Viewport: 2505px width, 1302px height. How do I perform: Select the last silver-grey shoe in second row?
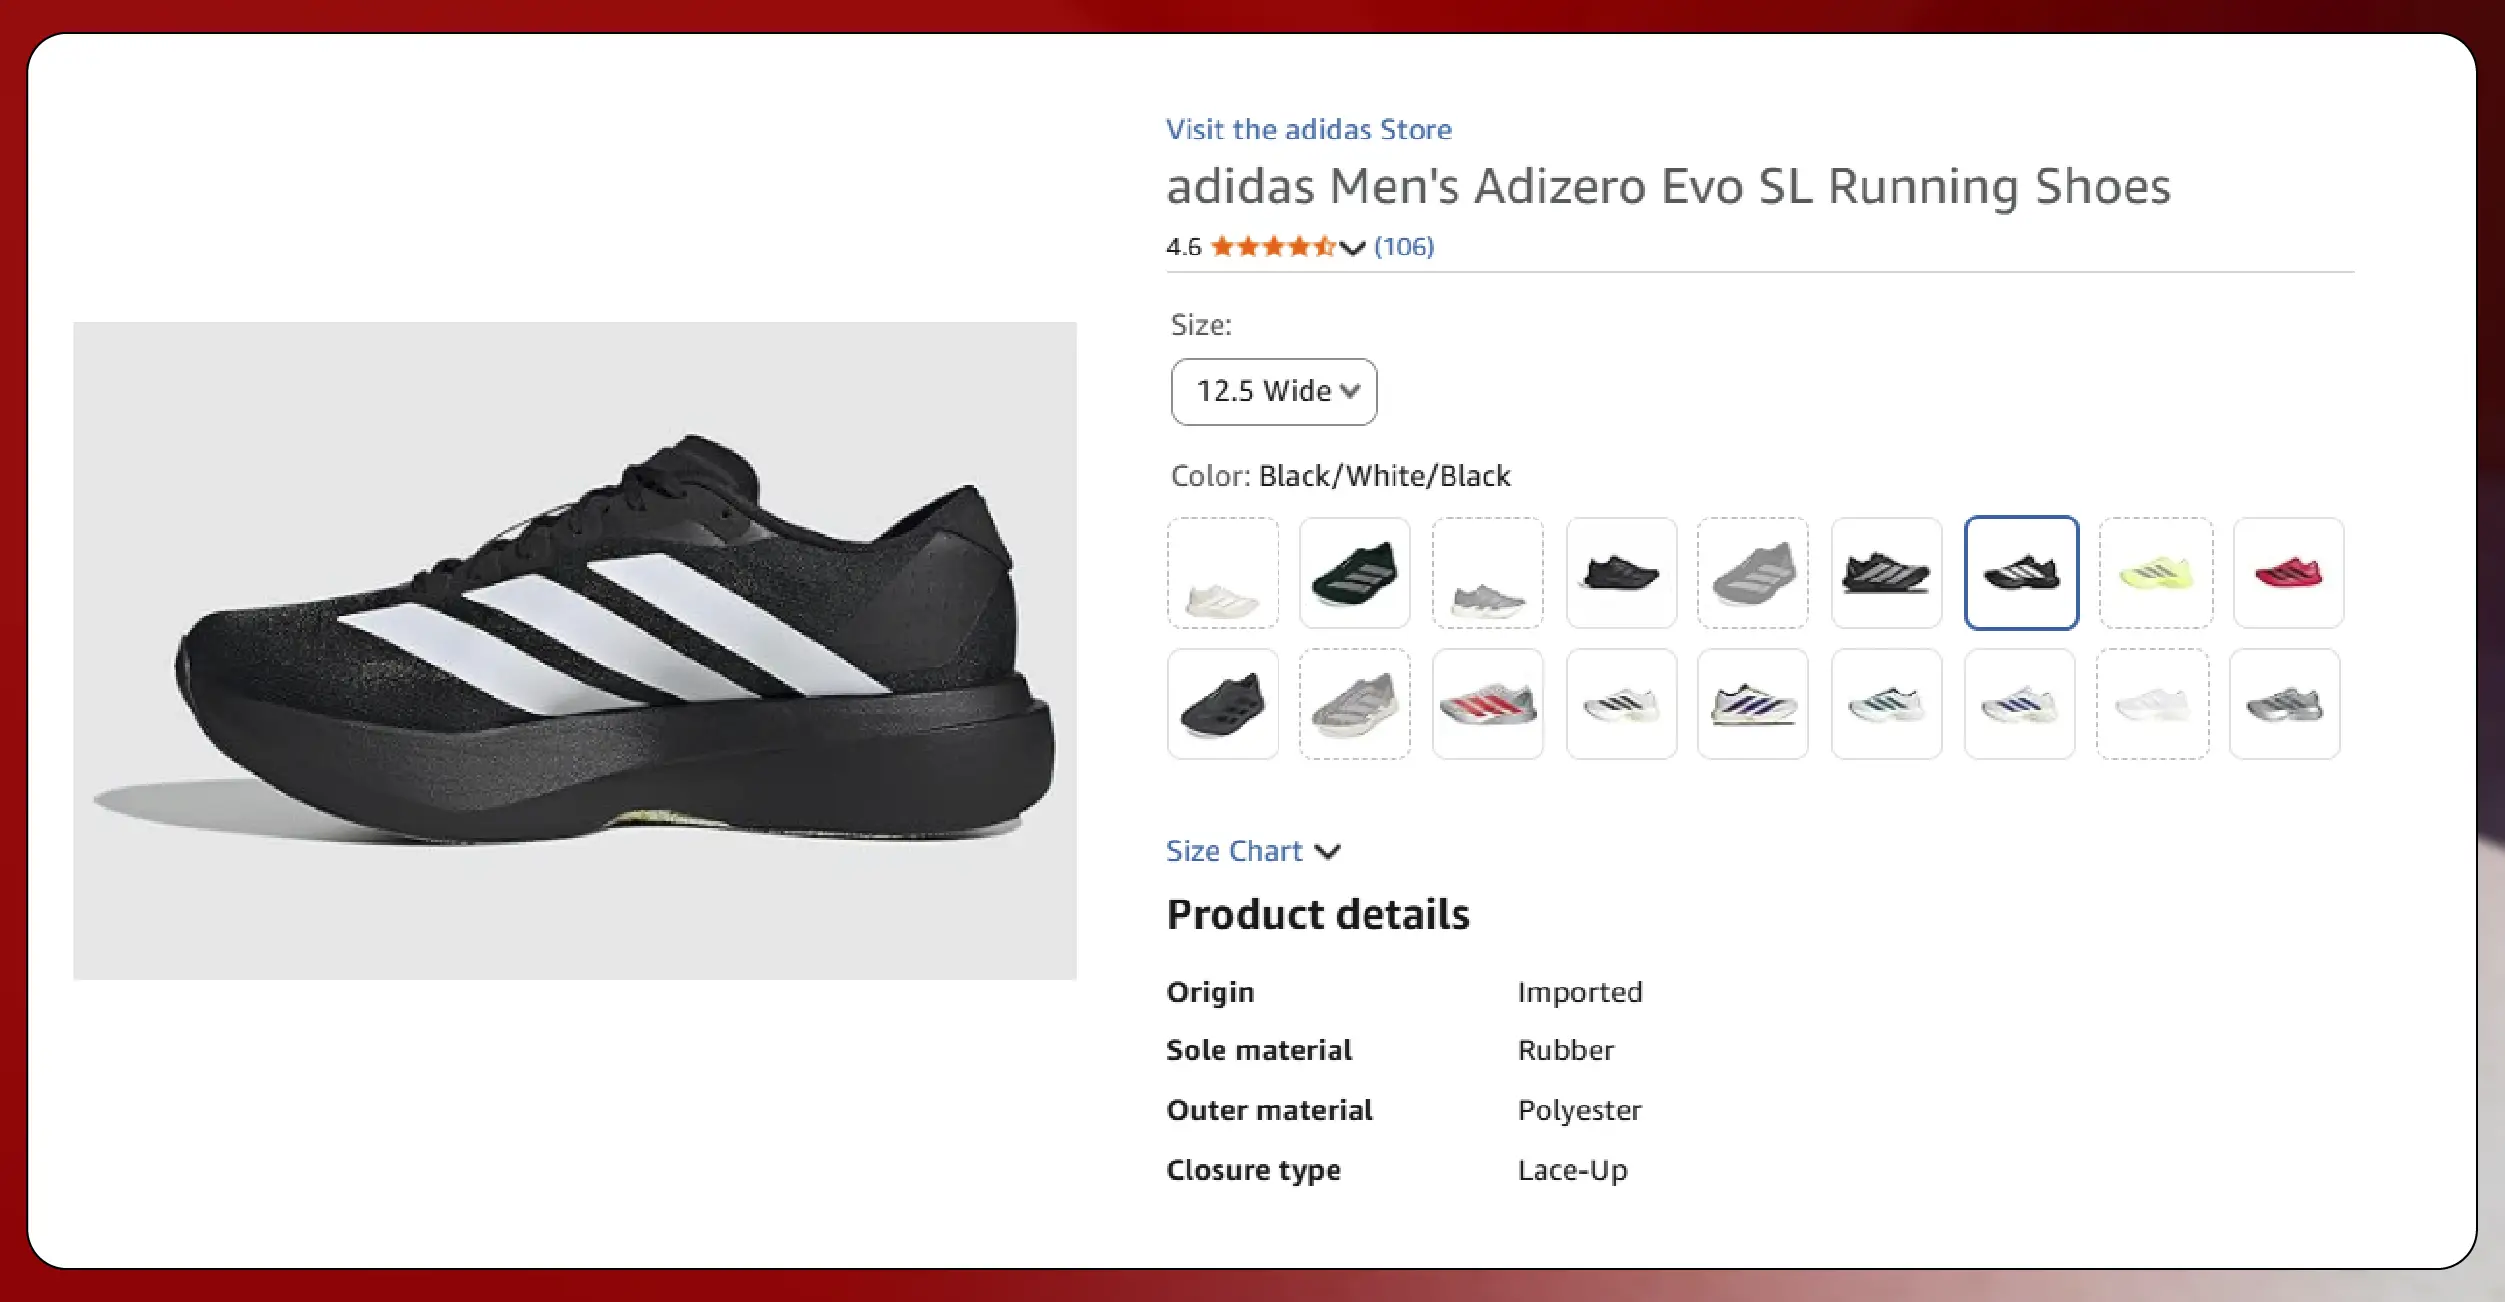pos(2284,704)
